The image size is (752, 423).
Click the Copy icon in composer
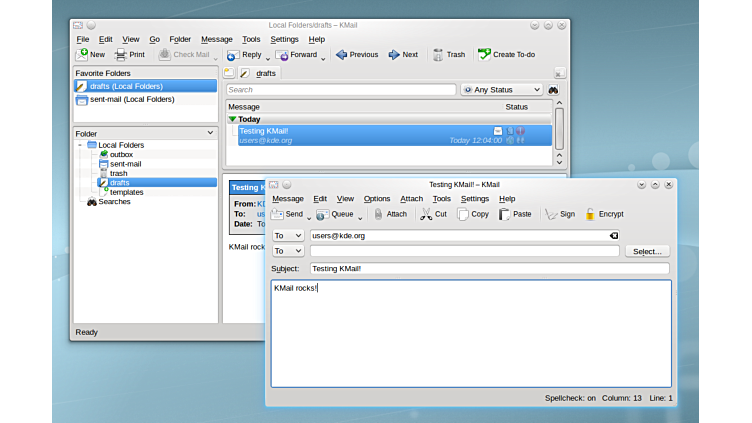coord(464,214)
